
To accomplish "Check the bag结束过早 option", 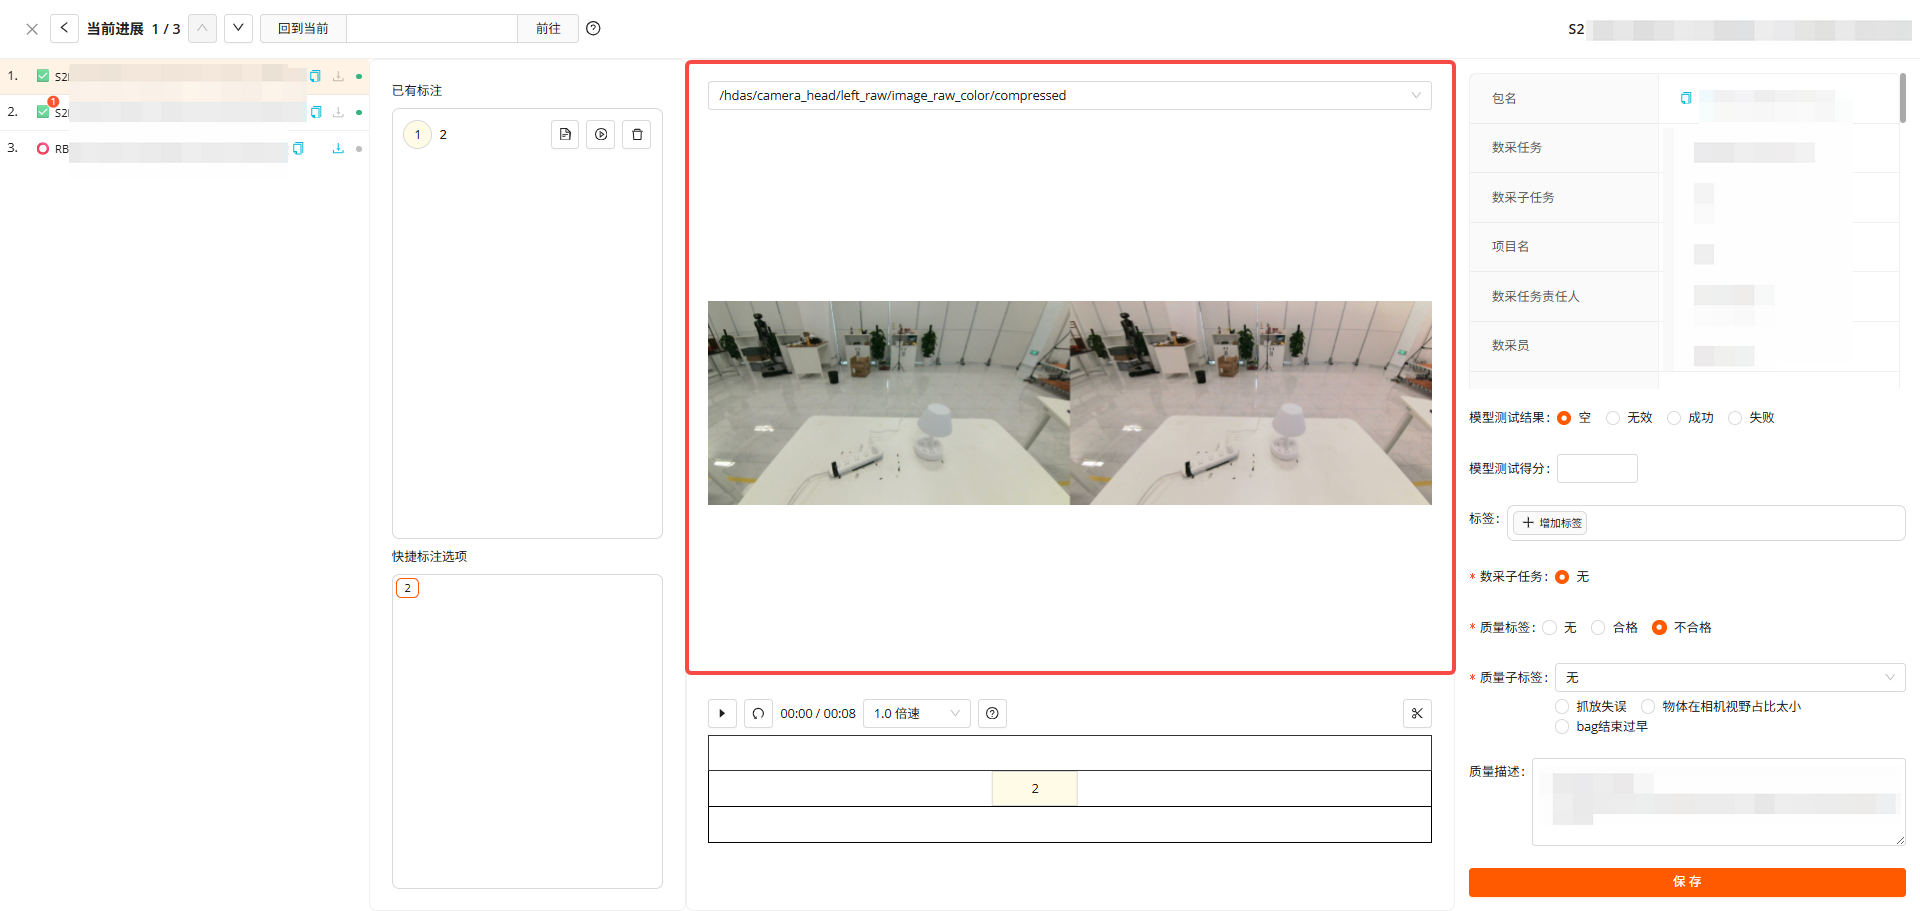I will pyautogui.click(x=1562, y=727).
